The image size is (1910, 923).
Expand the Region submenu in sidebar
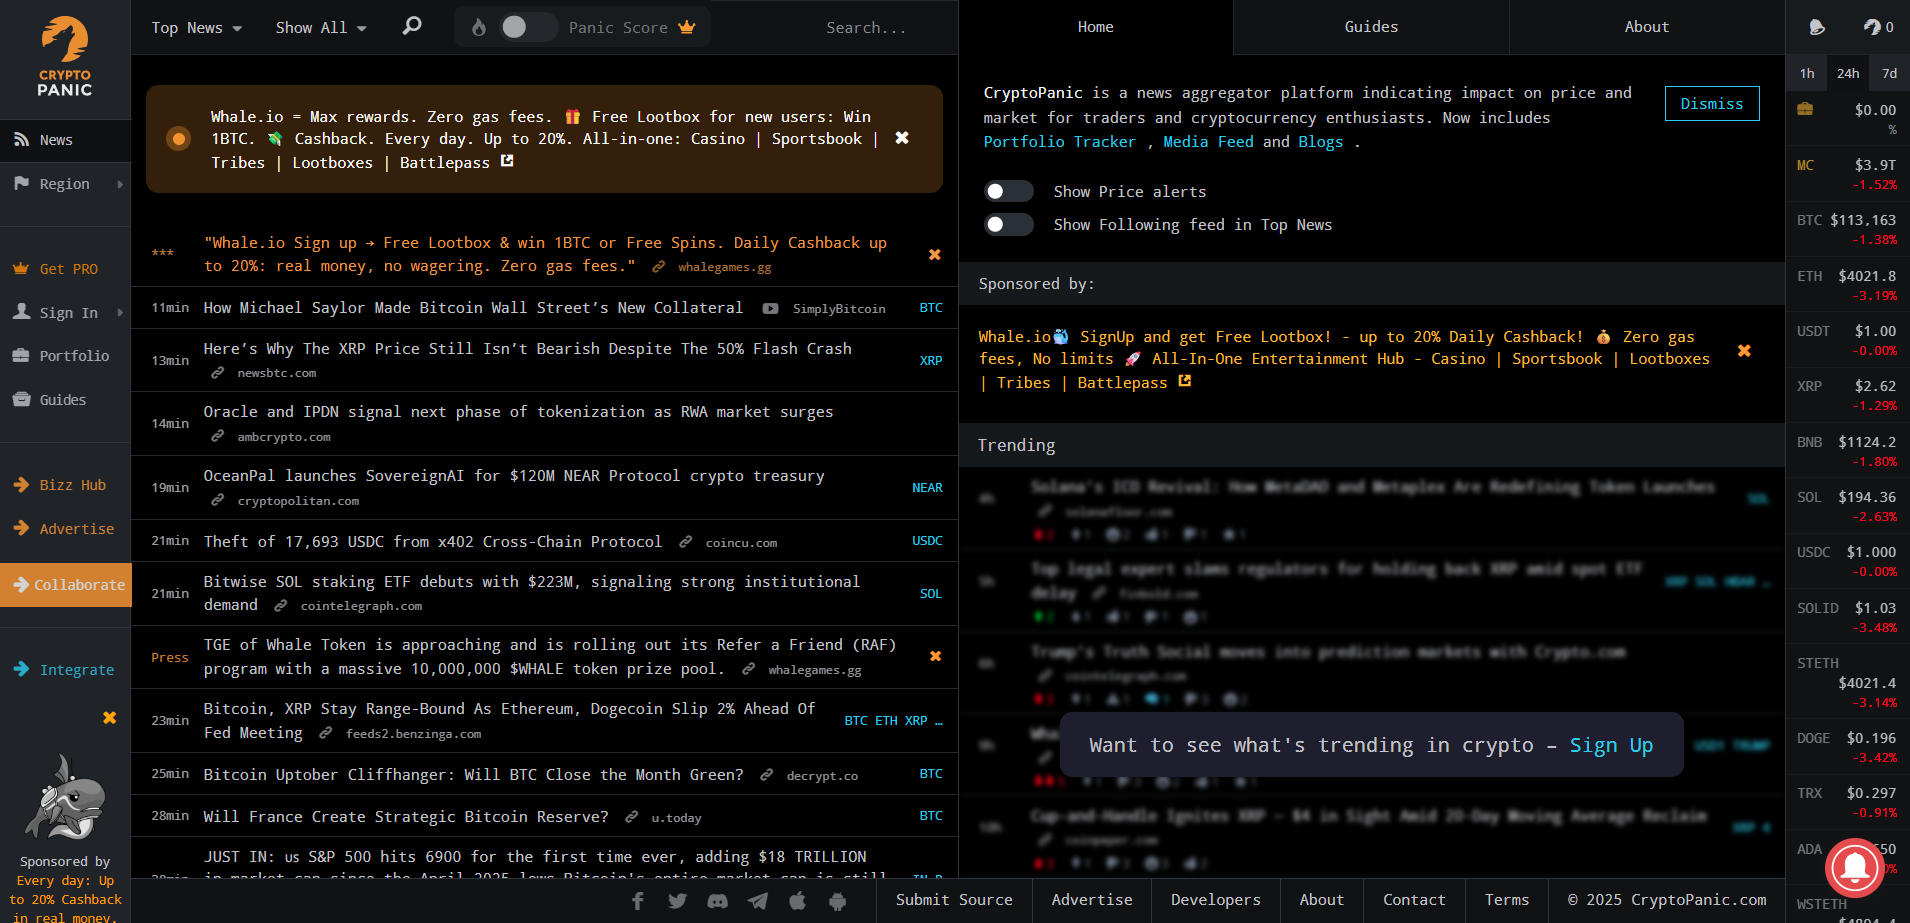pos(65,184)
